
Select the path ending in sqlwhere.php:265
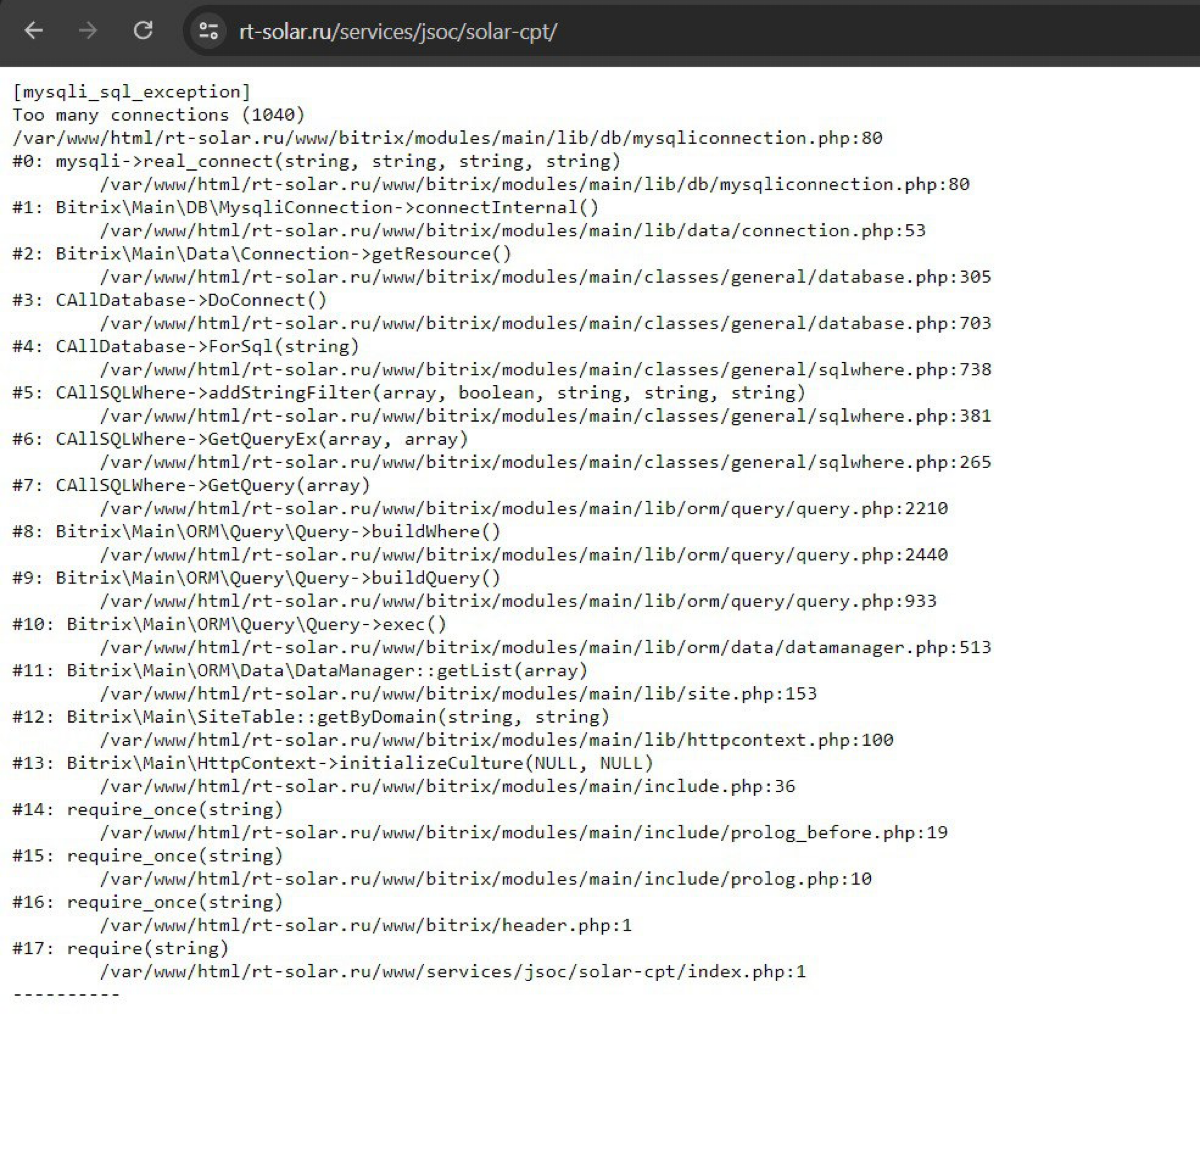click(545, 462)
